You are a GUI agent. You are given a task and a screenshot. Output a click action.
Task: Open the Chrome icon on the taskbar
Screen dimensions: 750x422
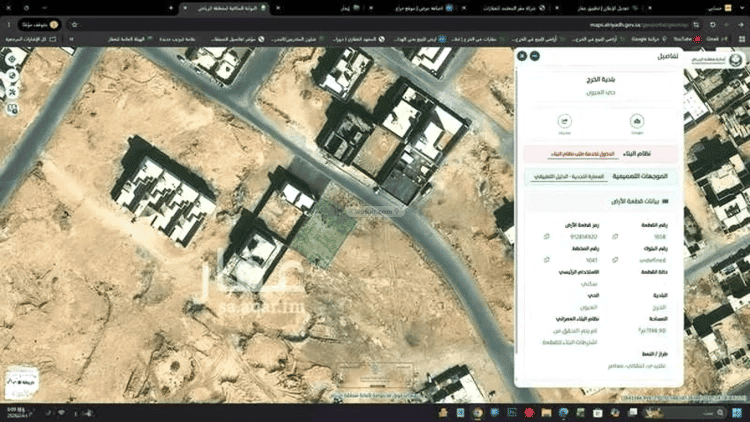tap(477, 412)
